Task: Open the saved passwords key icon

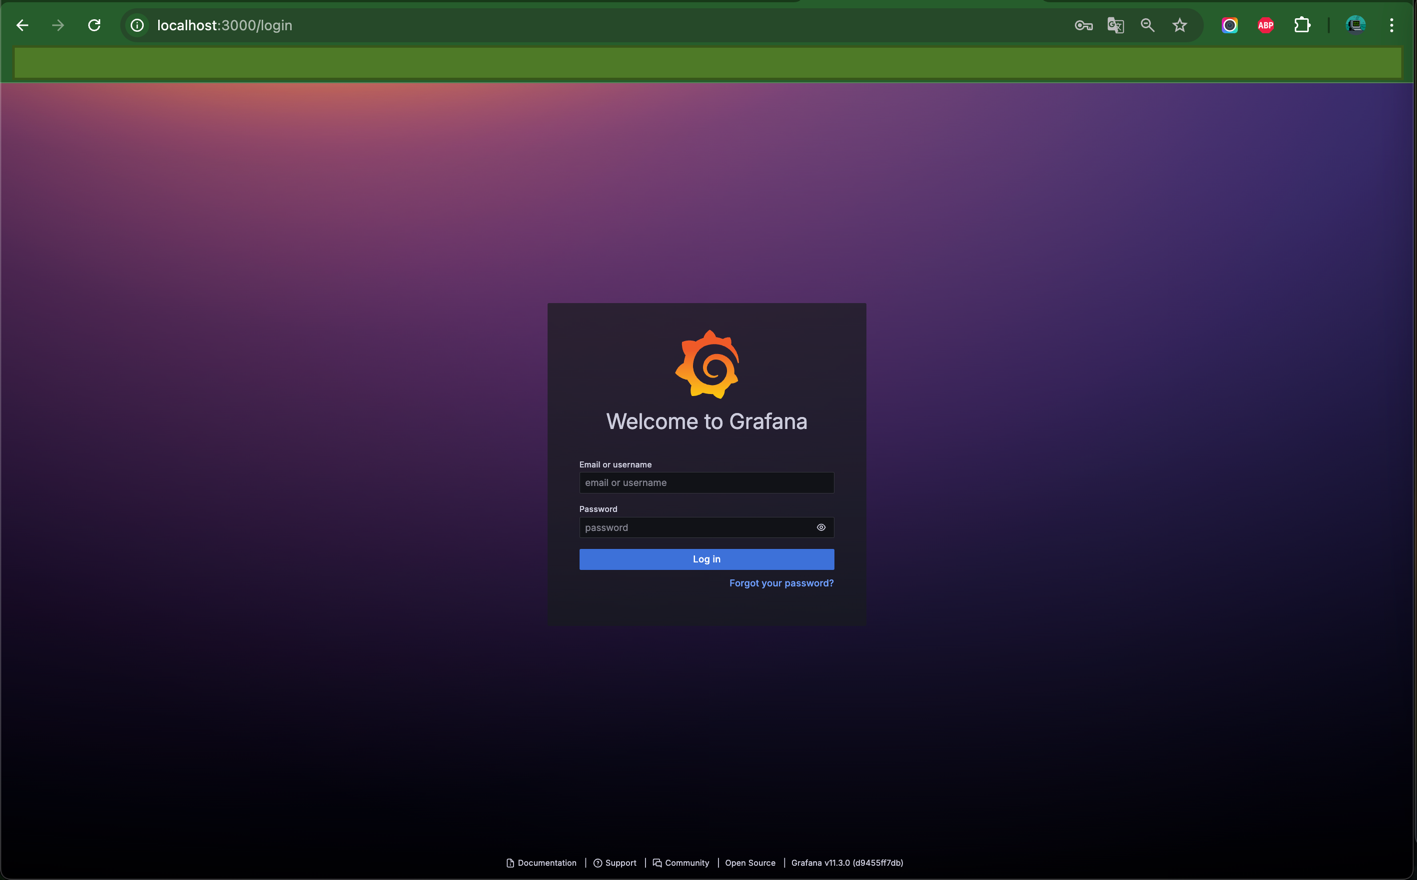Action: [x=1083, y=26]
